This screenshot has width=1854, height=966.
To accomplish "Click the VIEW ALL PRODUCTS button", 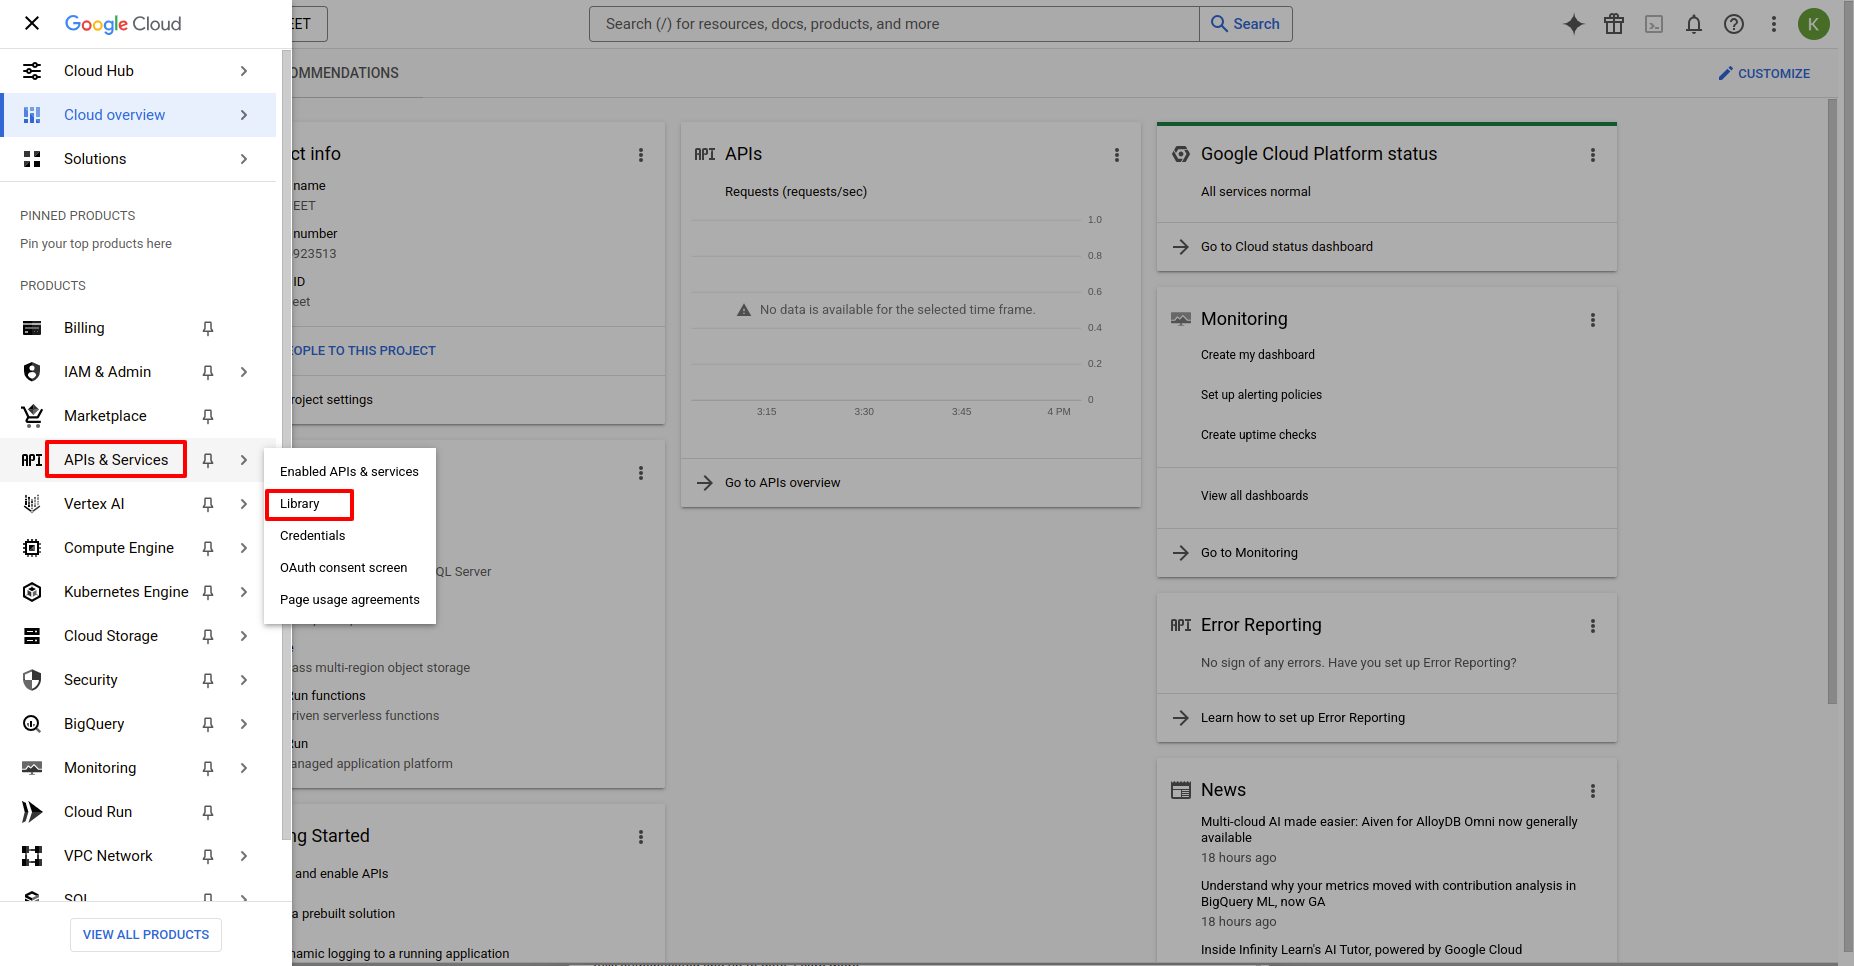I will [x=146, y=935].
